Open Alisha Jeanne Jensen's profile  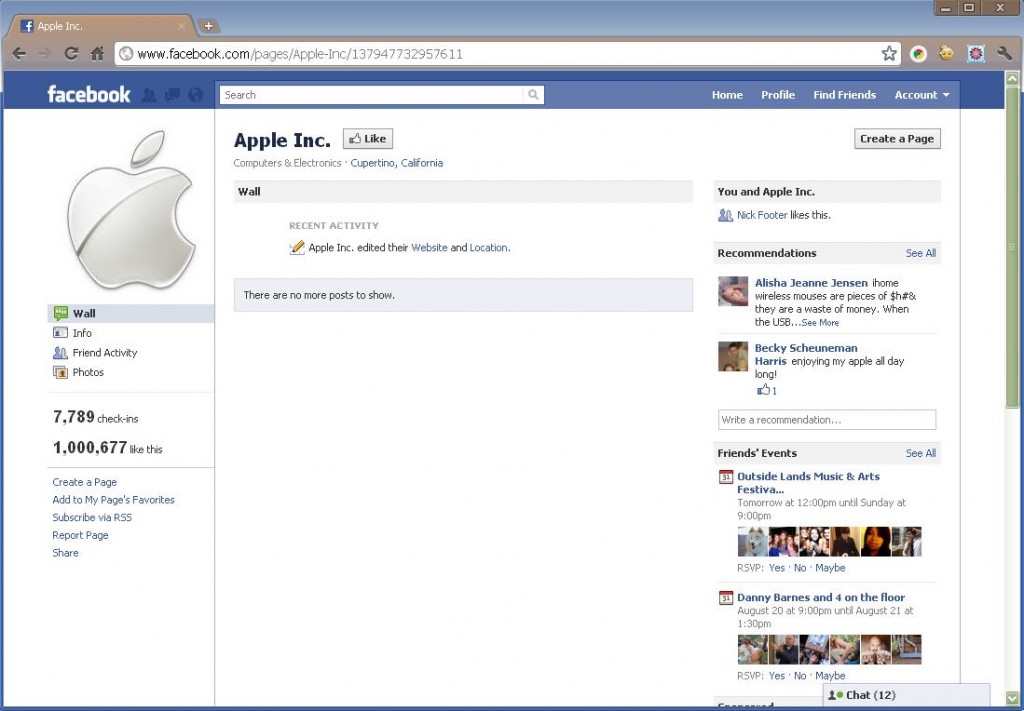click(811, 283)
